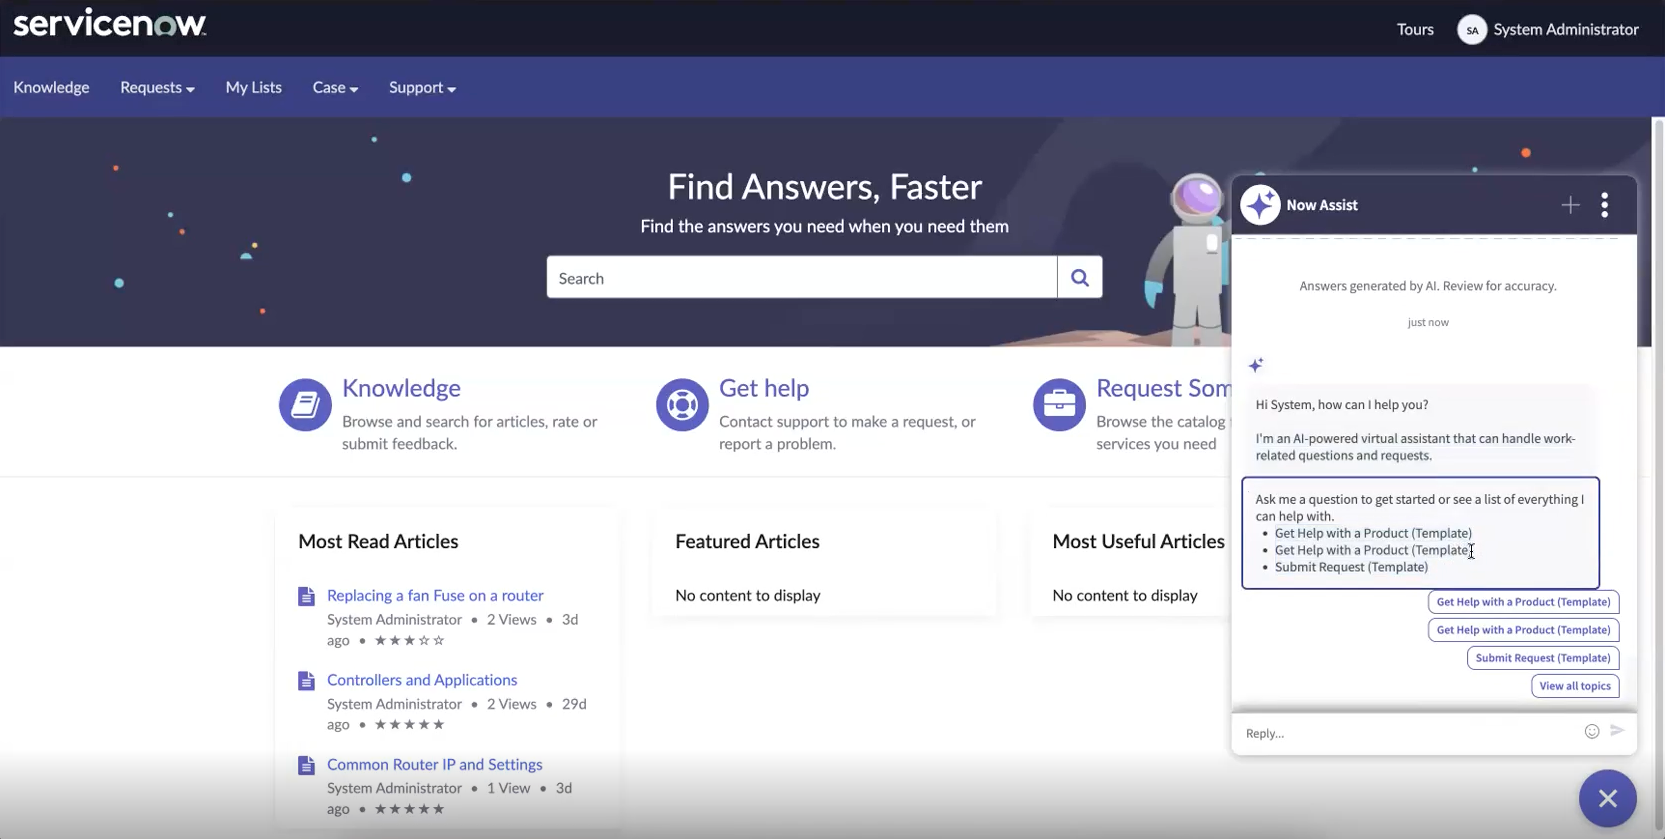
Task: Start a new Now Assist conversation
Action: coord(1570,205)
